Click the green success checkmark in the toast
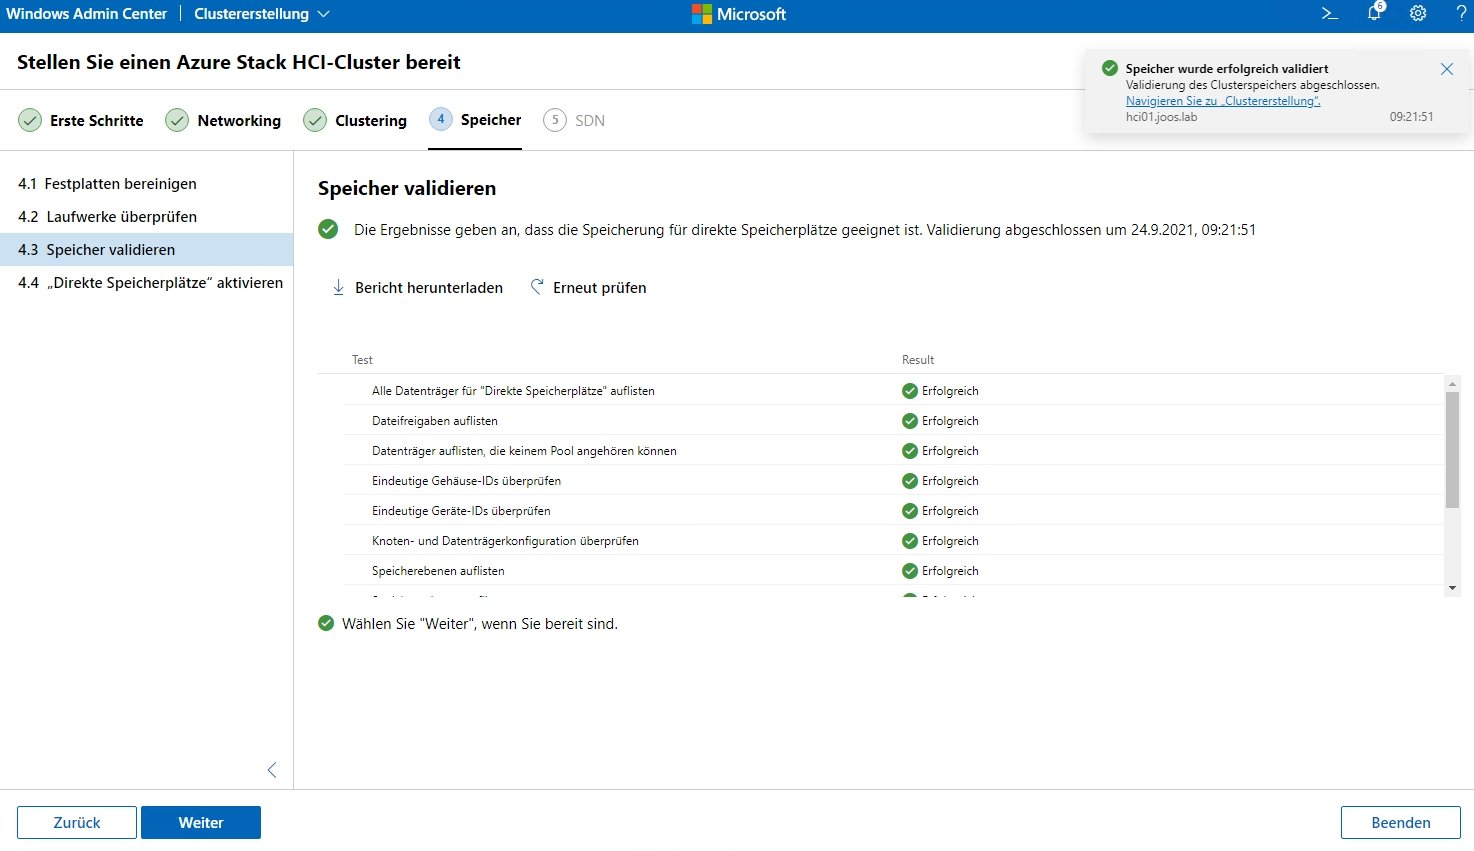1474x851 pixels. (1109, 68)
